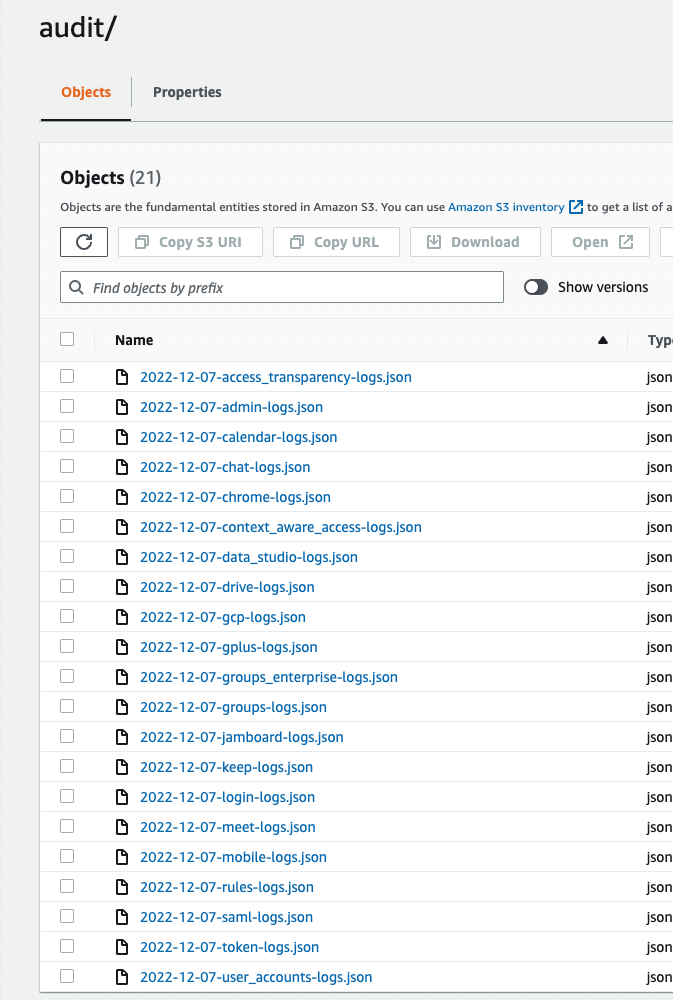Select checkbox for gplus-logs.json
Screen dimensions: 673x1000
pos(67,646)
